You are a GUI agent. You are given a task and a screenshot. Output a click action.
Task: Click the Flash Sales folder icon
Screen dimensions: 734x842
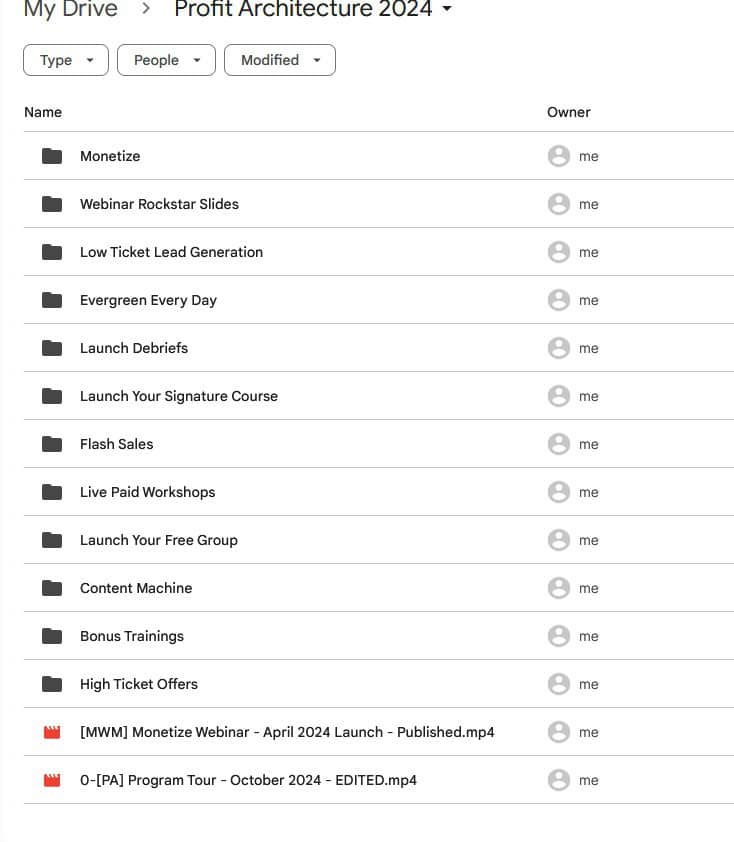click(x=52, y=444)
